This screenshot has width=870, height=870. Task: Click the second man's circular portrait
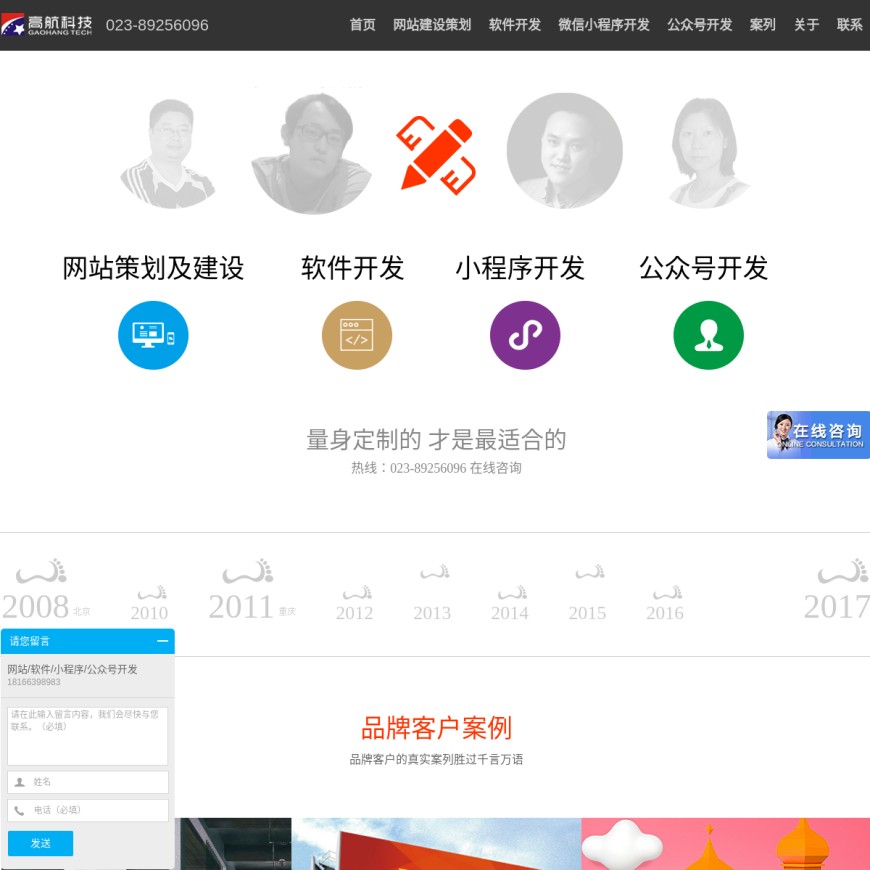point(311,154)
